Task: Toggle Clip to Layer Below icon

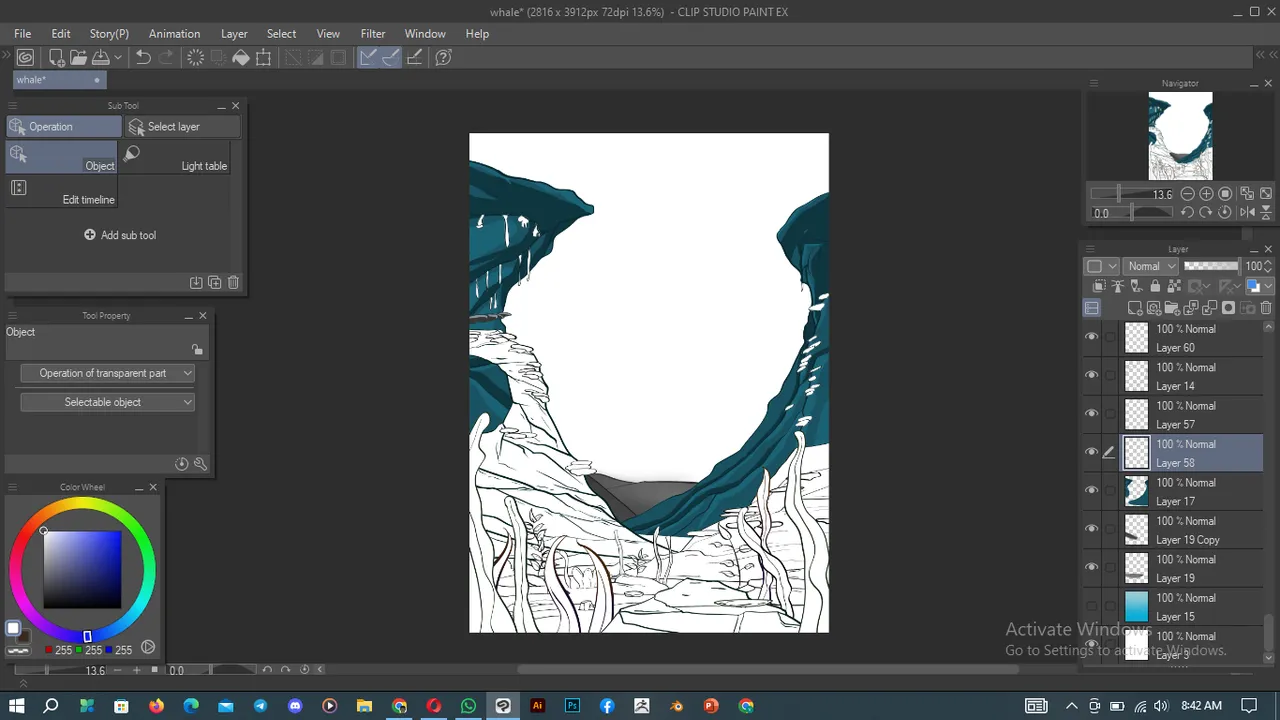Action: [1099, 286]
